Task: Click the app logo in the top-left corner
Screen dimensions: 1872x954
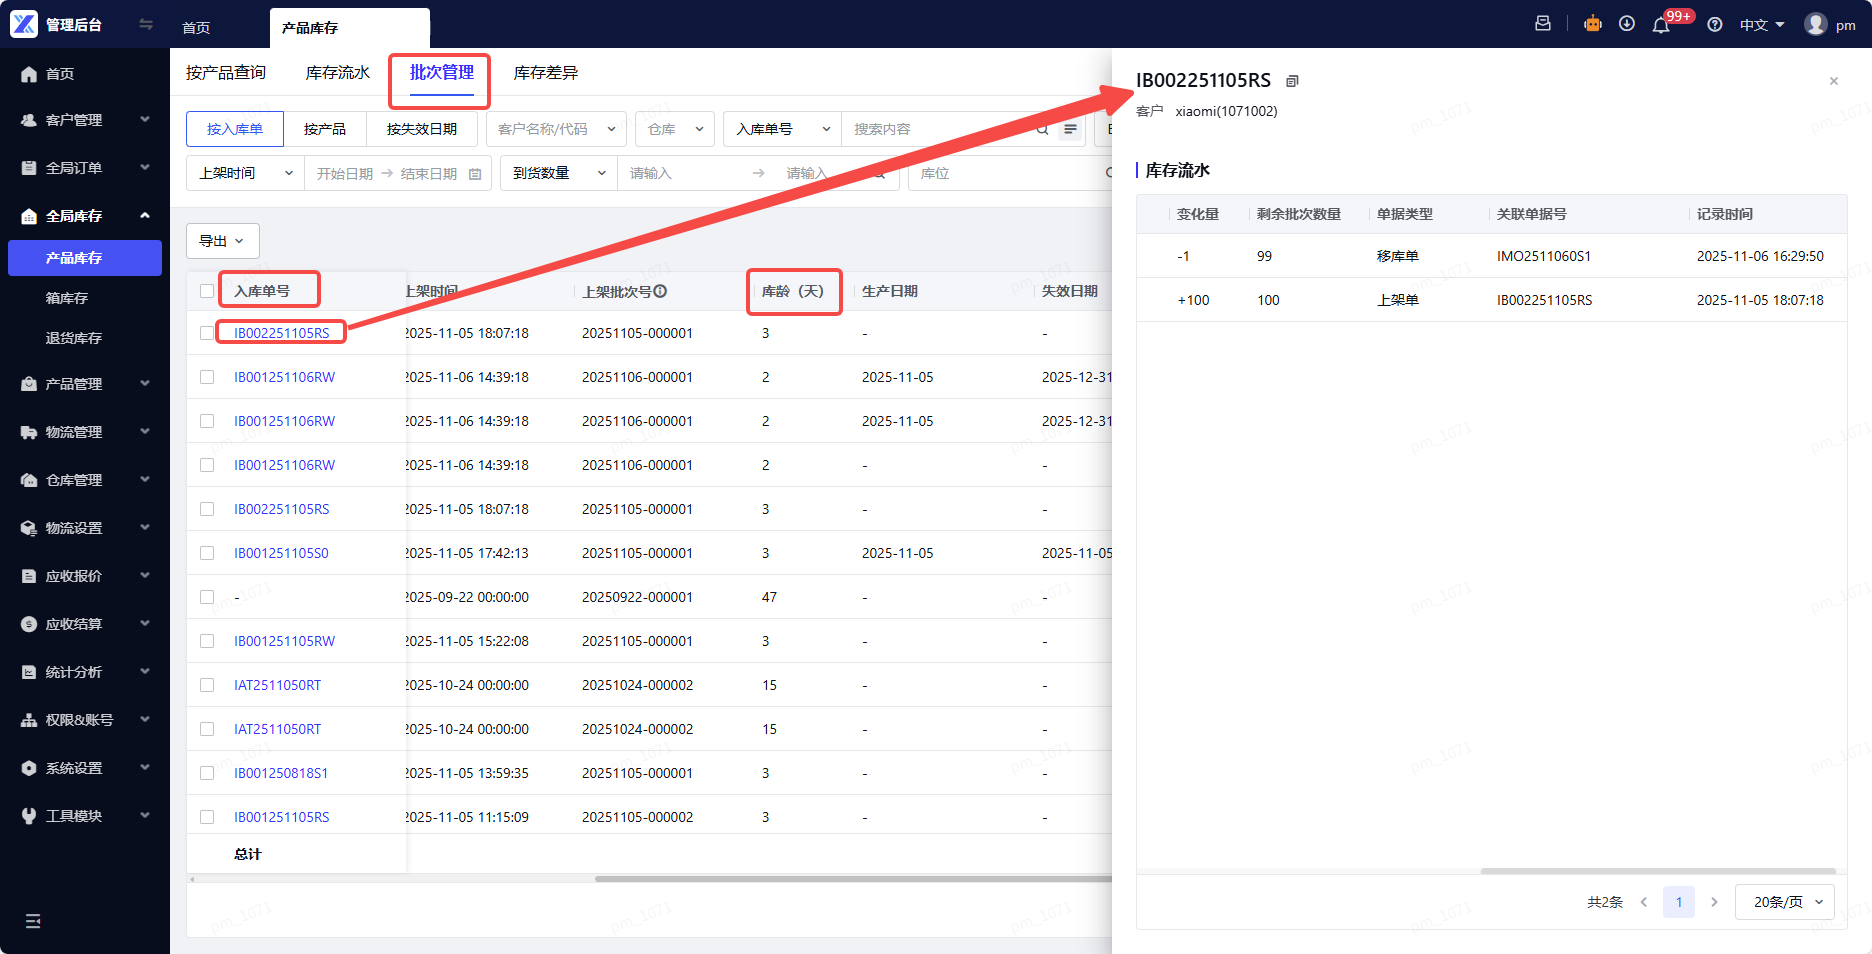Action: click(x=24, y=24)
